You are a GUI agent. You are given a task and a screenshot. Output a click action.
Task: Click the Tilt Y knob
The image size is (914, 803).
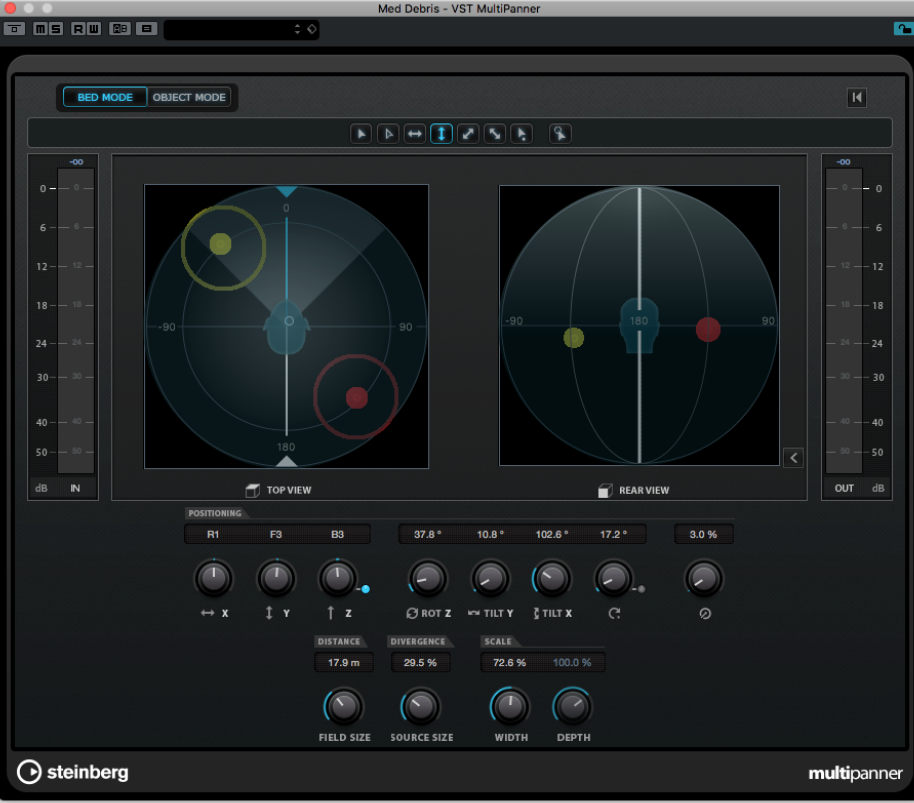point(490,578)
